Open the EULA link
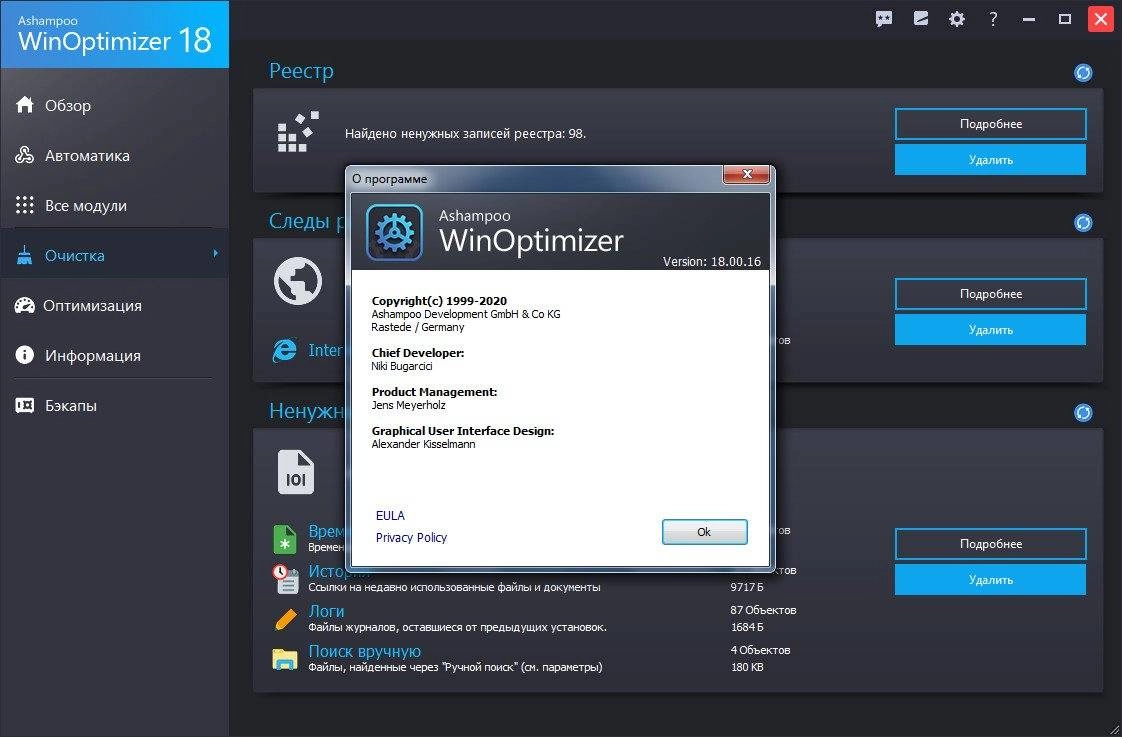The image size is (1122, 737). click(390, 515)
